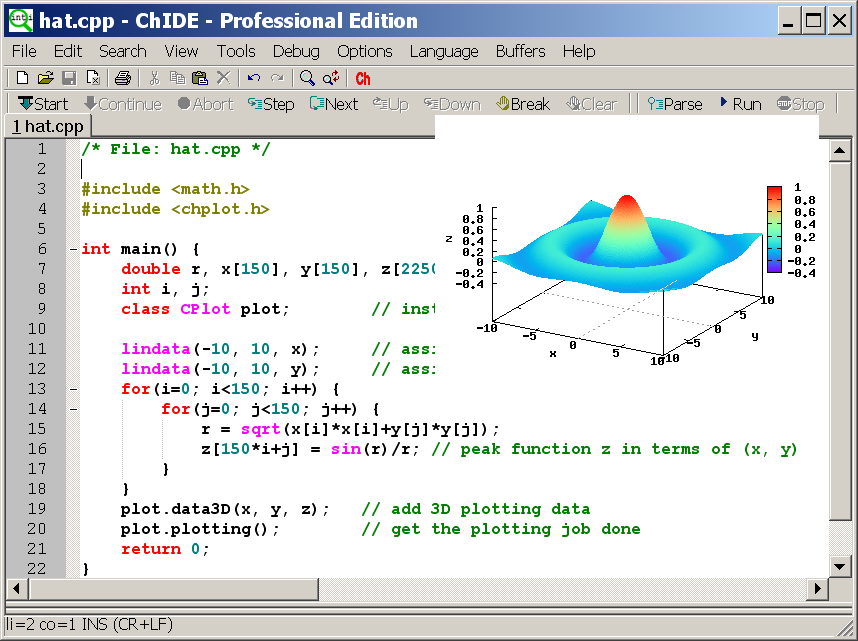The image size is (858, 641).
Task: Click the text '#include <chplot.h>'
Action: [x=175, y=209]
